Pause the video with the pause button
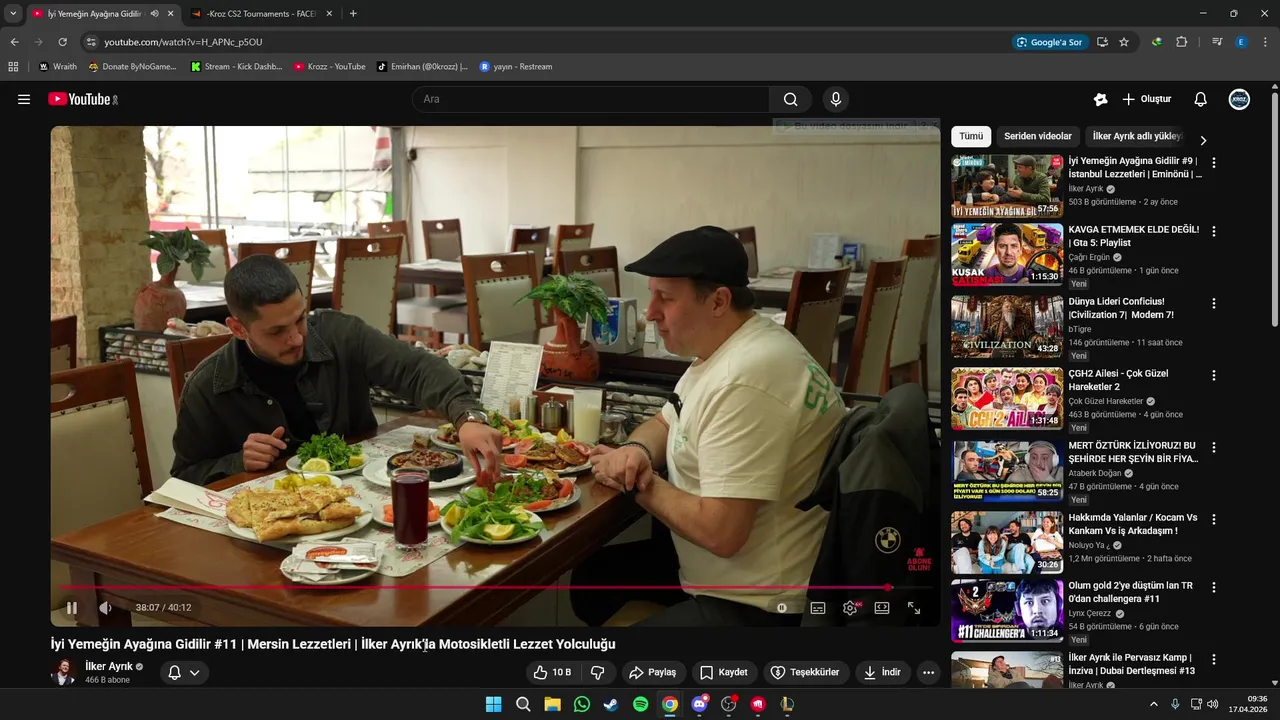Screen dimensions: 1280x720 (x=72, y=607)
